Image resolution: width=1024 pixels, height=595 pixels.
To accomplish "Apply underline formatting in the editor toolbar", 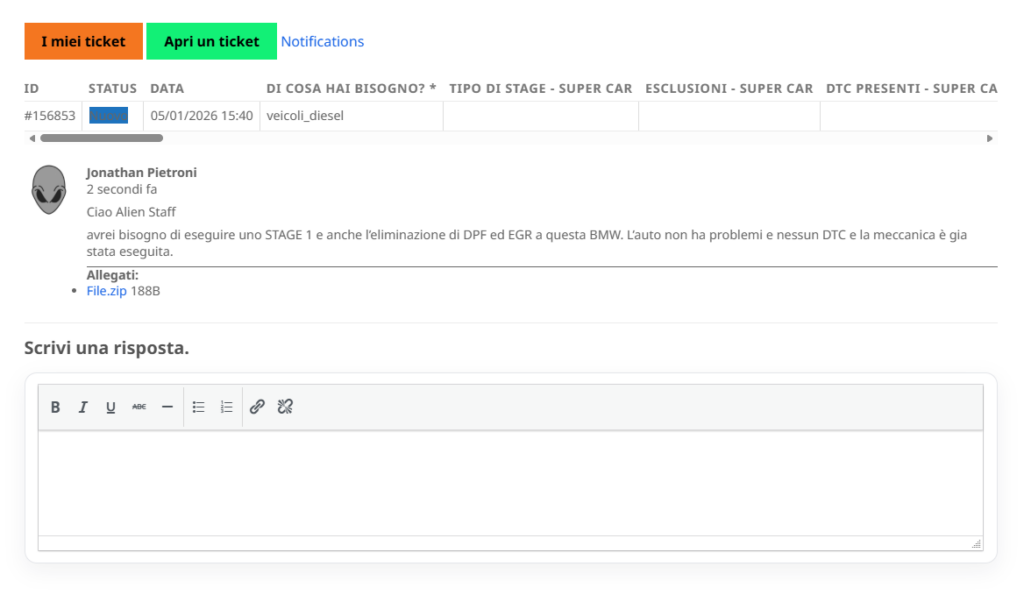I will (x=111, y=407).
